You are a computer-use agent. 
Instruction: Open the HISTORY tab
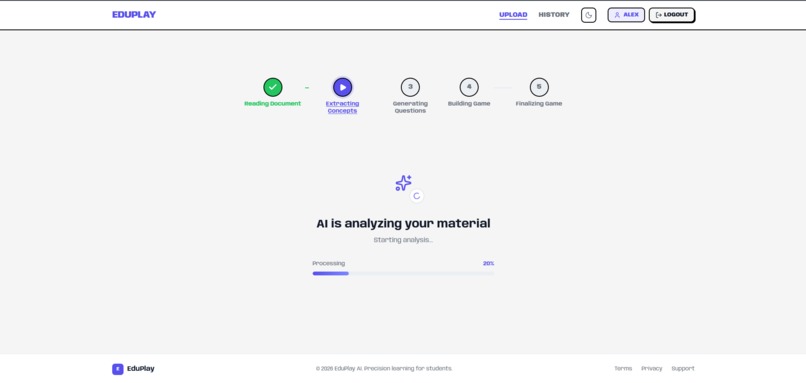coord(554,15)
